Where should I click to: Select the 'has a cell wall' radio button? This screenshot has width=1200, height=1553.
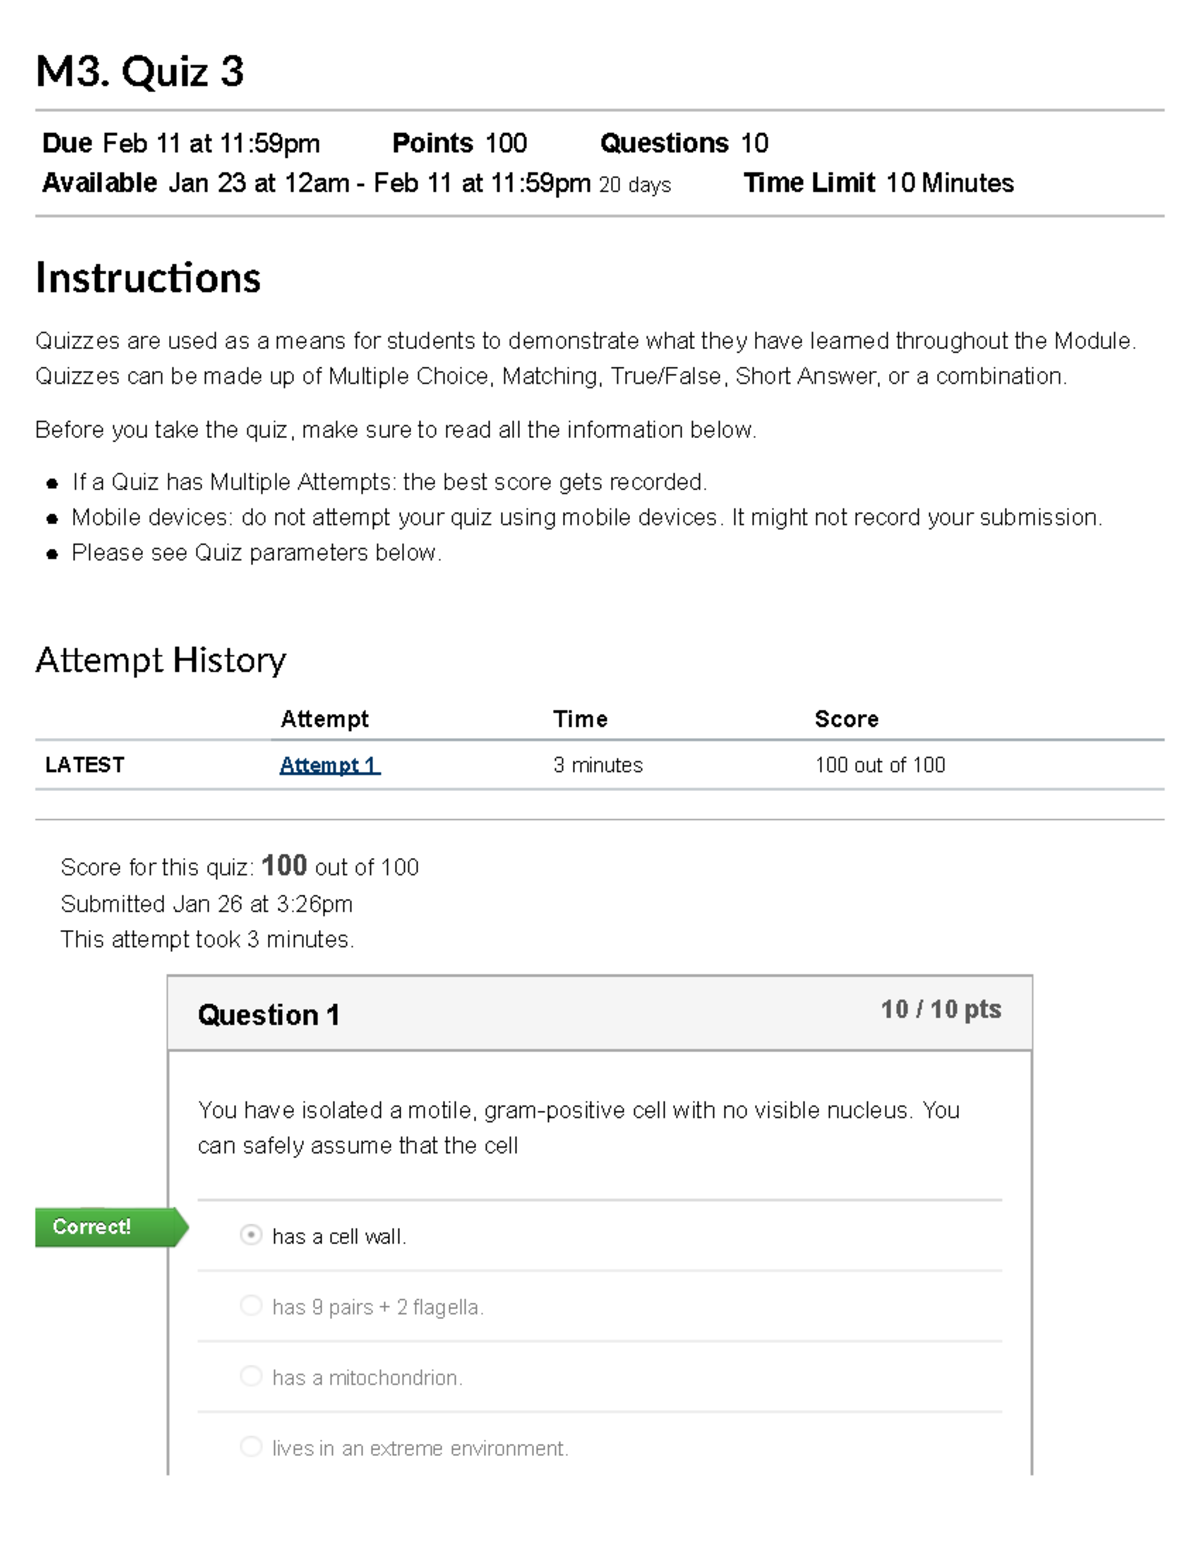point(251,1235)
